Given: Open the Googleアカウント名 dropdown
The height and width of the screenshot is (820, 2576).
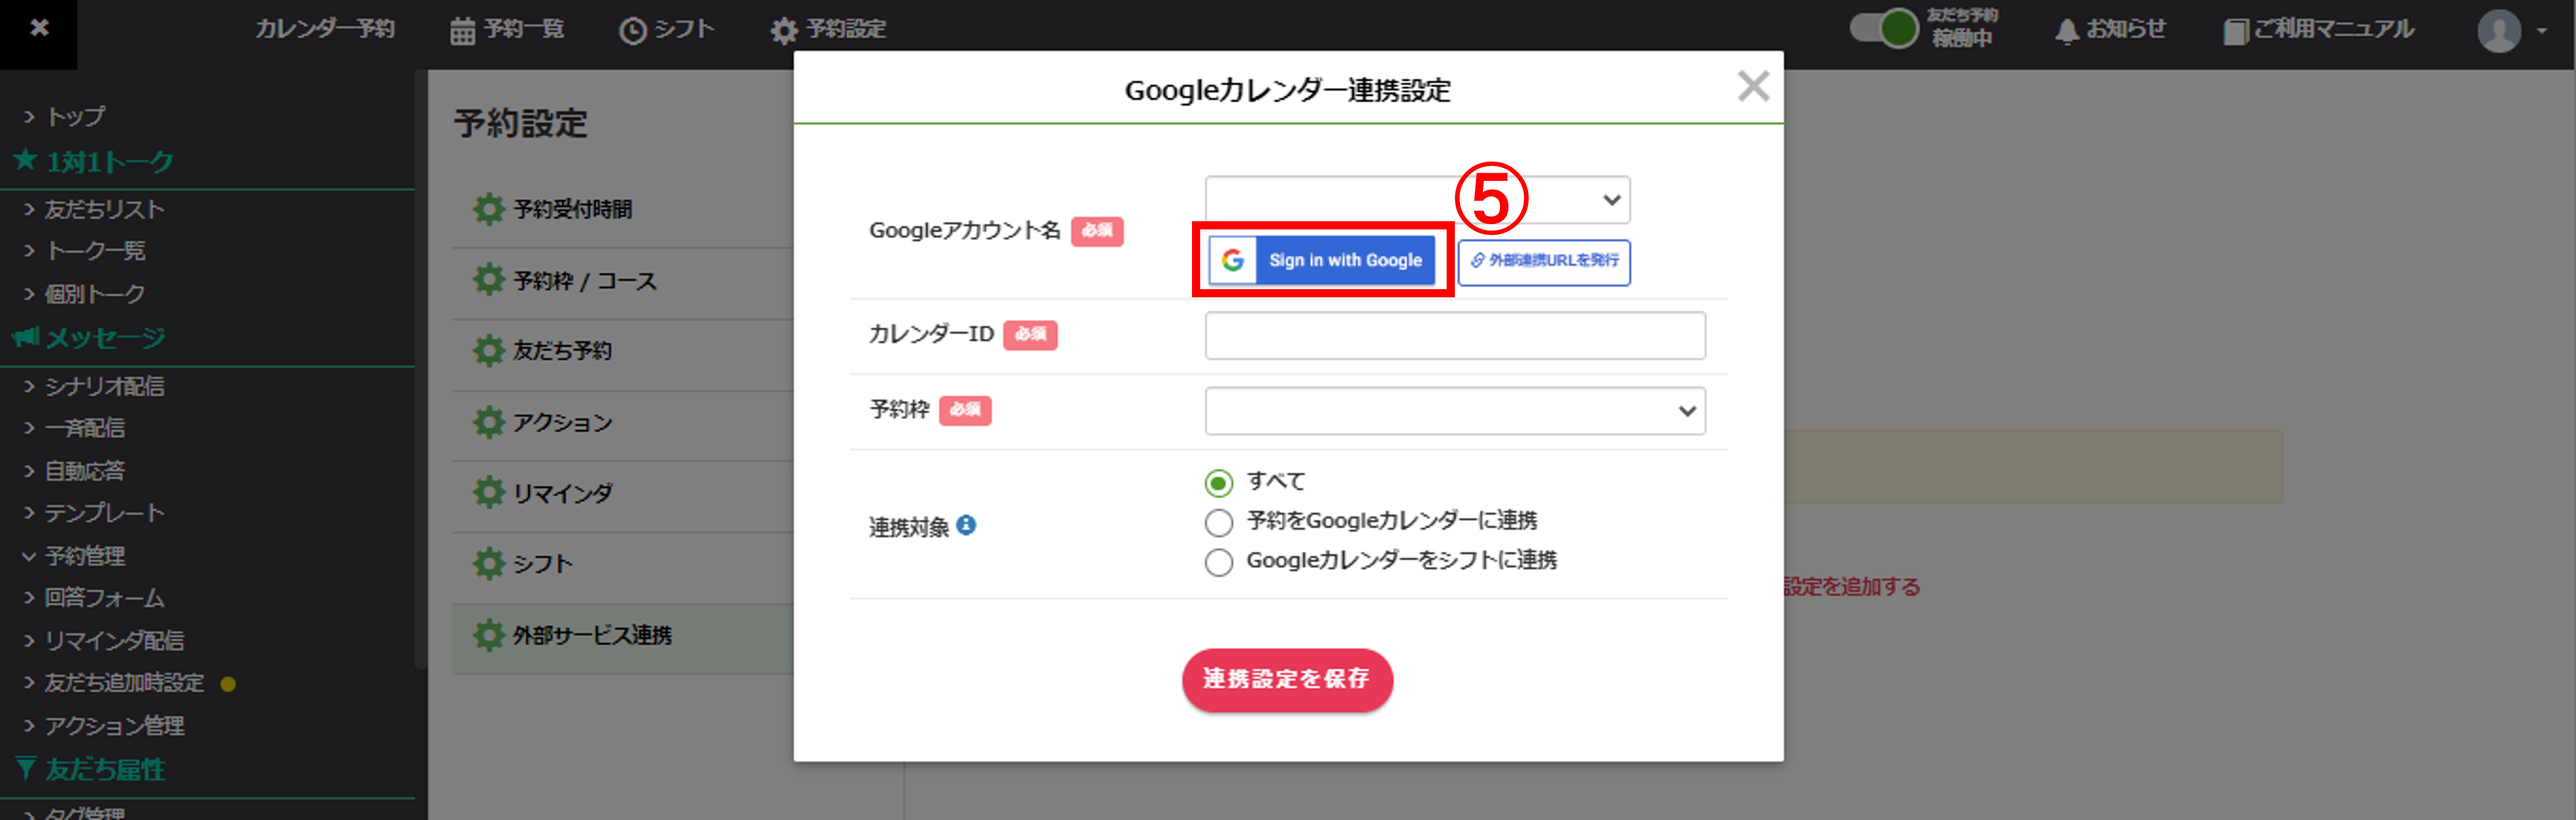Looking at the screenshot, I should (x=1417, y=200).
